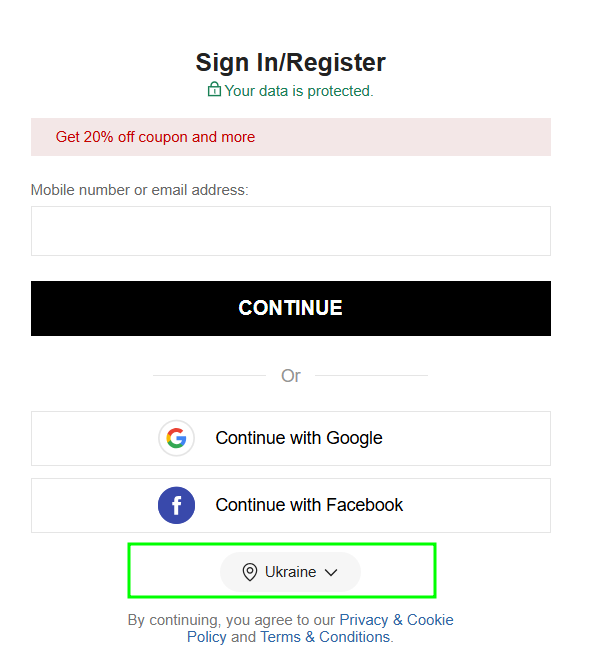Click the 'Or' divider text

291,376
